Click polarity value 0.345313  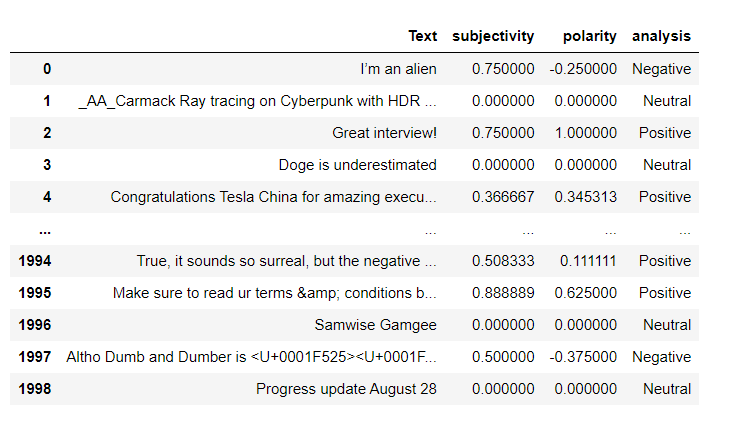586,197
